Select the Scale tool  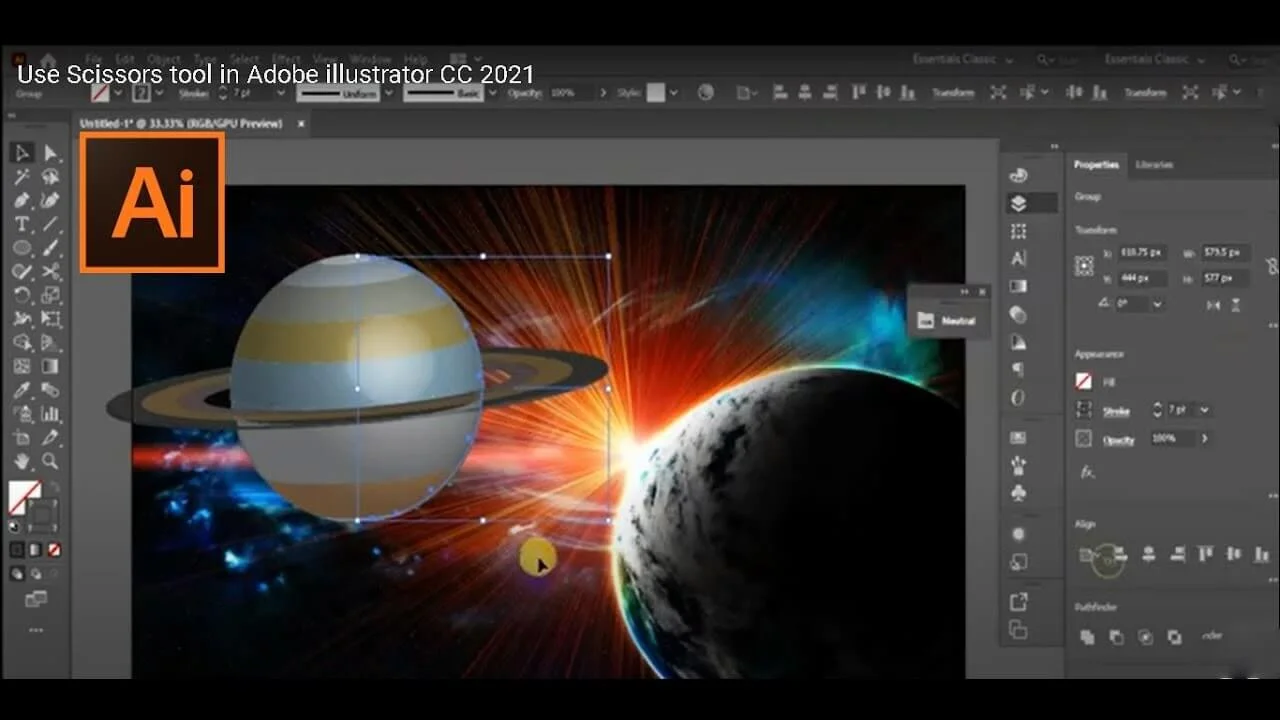click(x=50, y=296)
